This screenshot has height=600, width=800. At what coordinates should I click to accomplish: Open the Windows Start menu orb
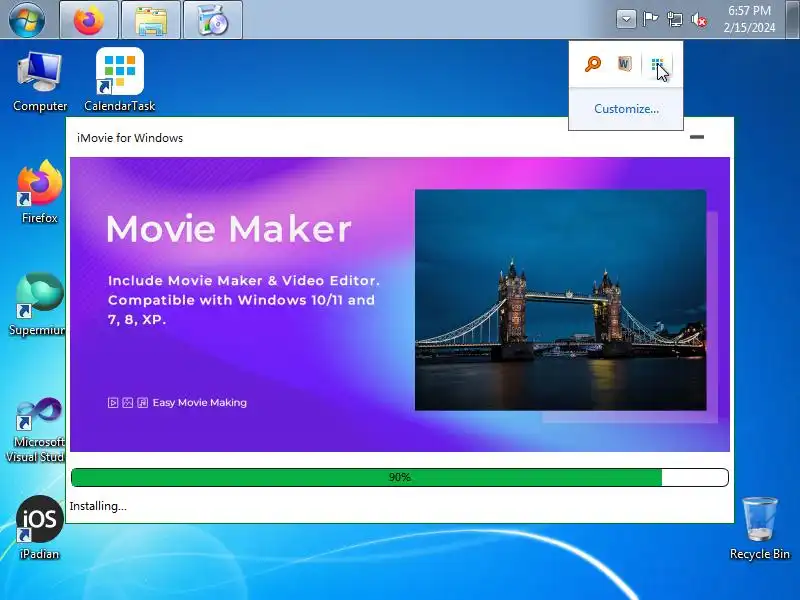coord(27,19)
